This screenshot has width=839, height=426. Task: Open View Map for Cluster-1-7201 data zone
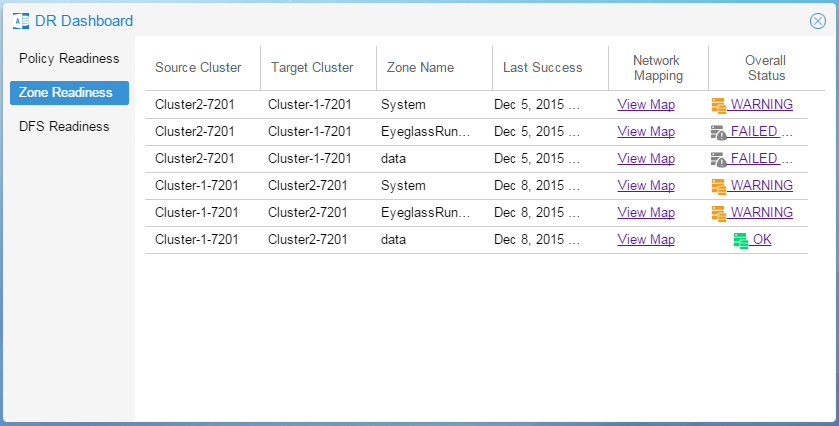click(646, 239)
